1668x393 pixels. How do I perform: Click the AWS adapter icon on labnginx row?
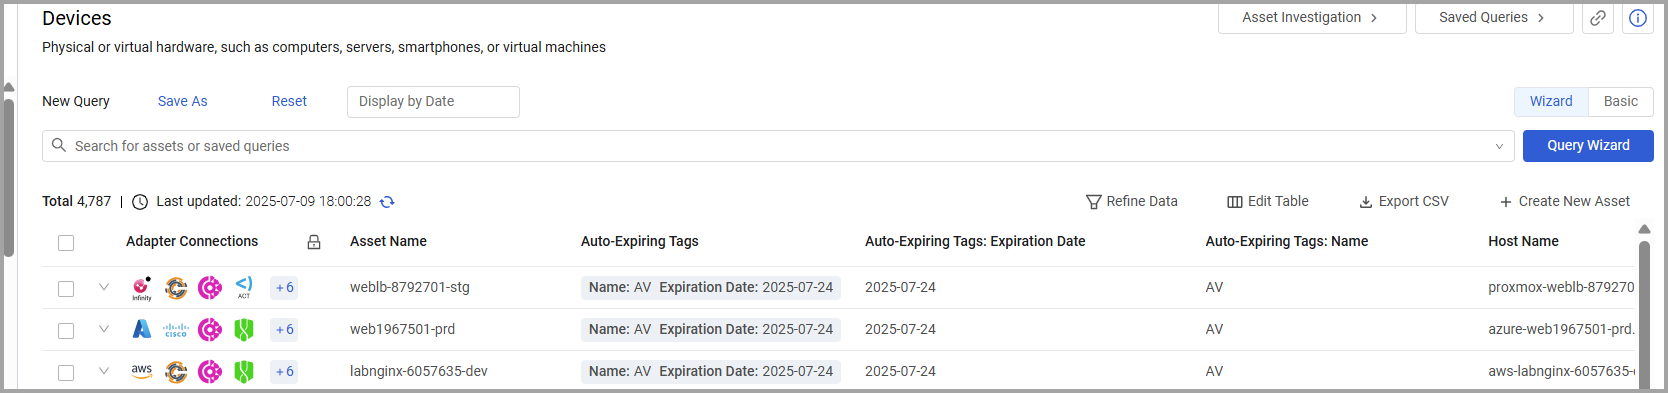pyautogui.click(x=142, y=371)
